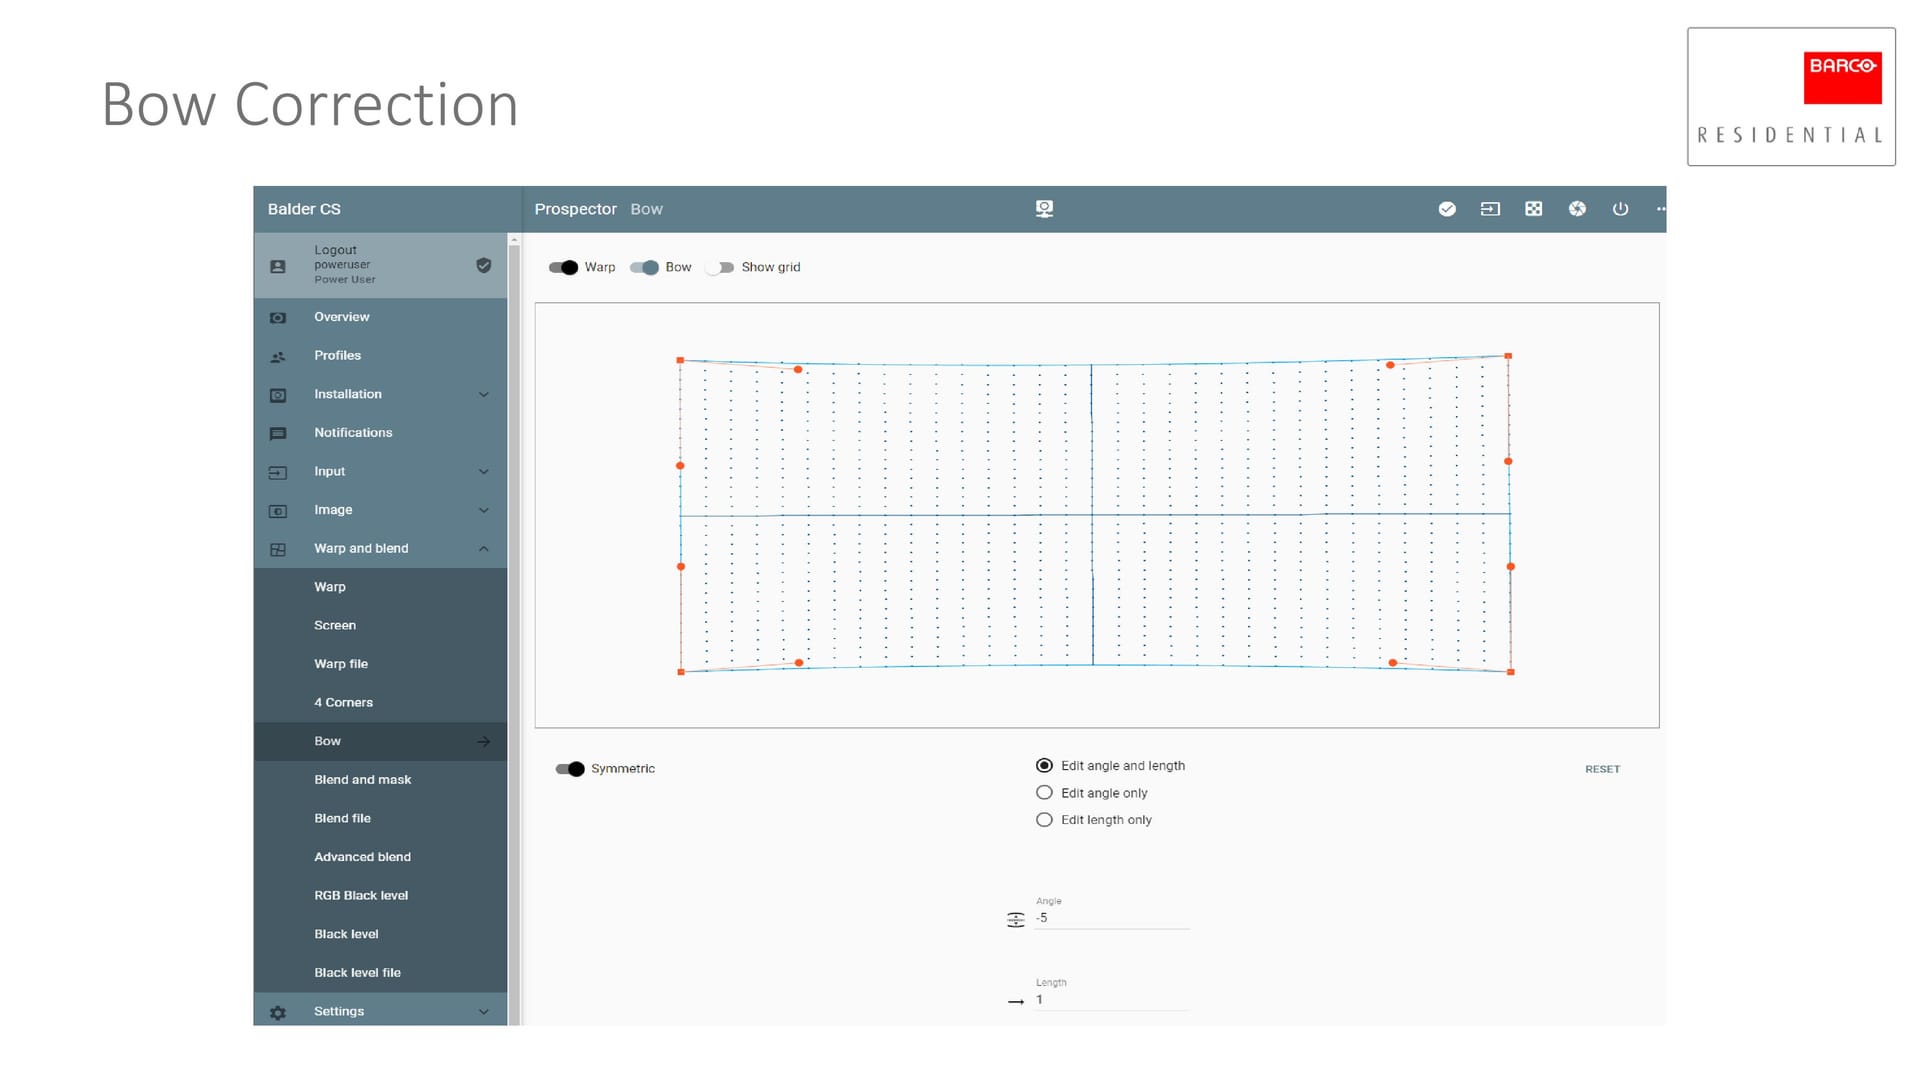Image resolution: width=1920 pixels, height=1080 pixels.
Task: Select Edit angle only option
Action: (x=1044, y=793)
